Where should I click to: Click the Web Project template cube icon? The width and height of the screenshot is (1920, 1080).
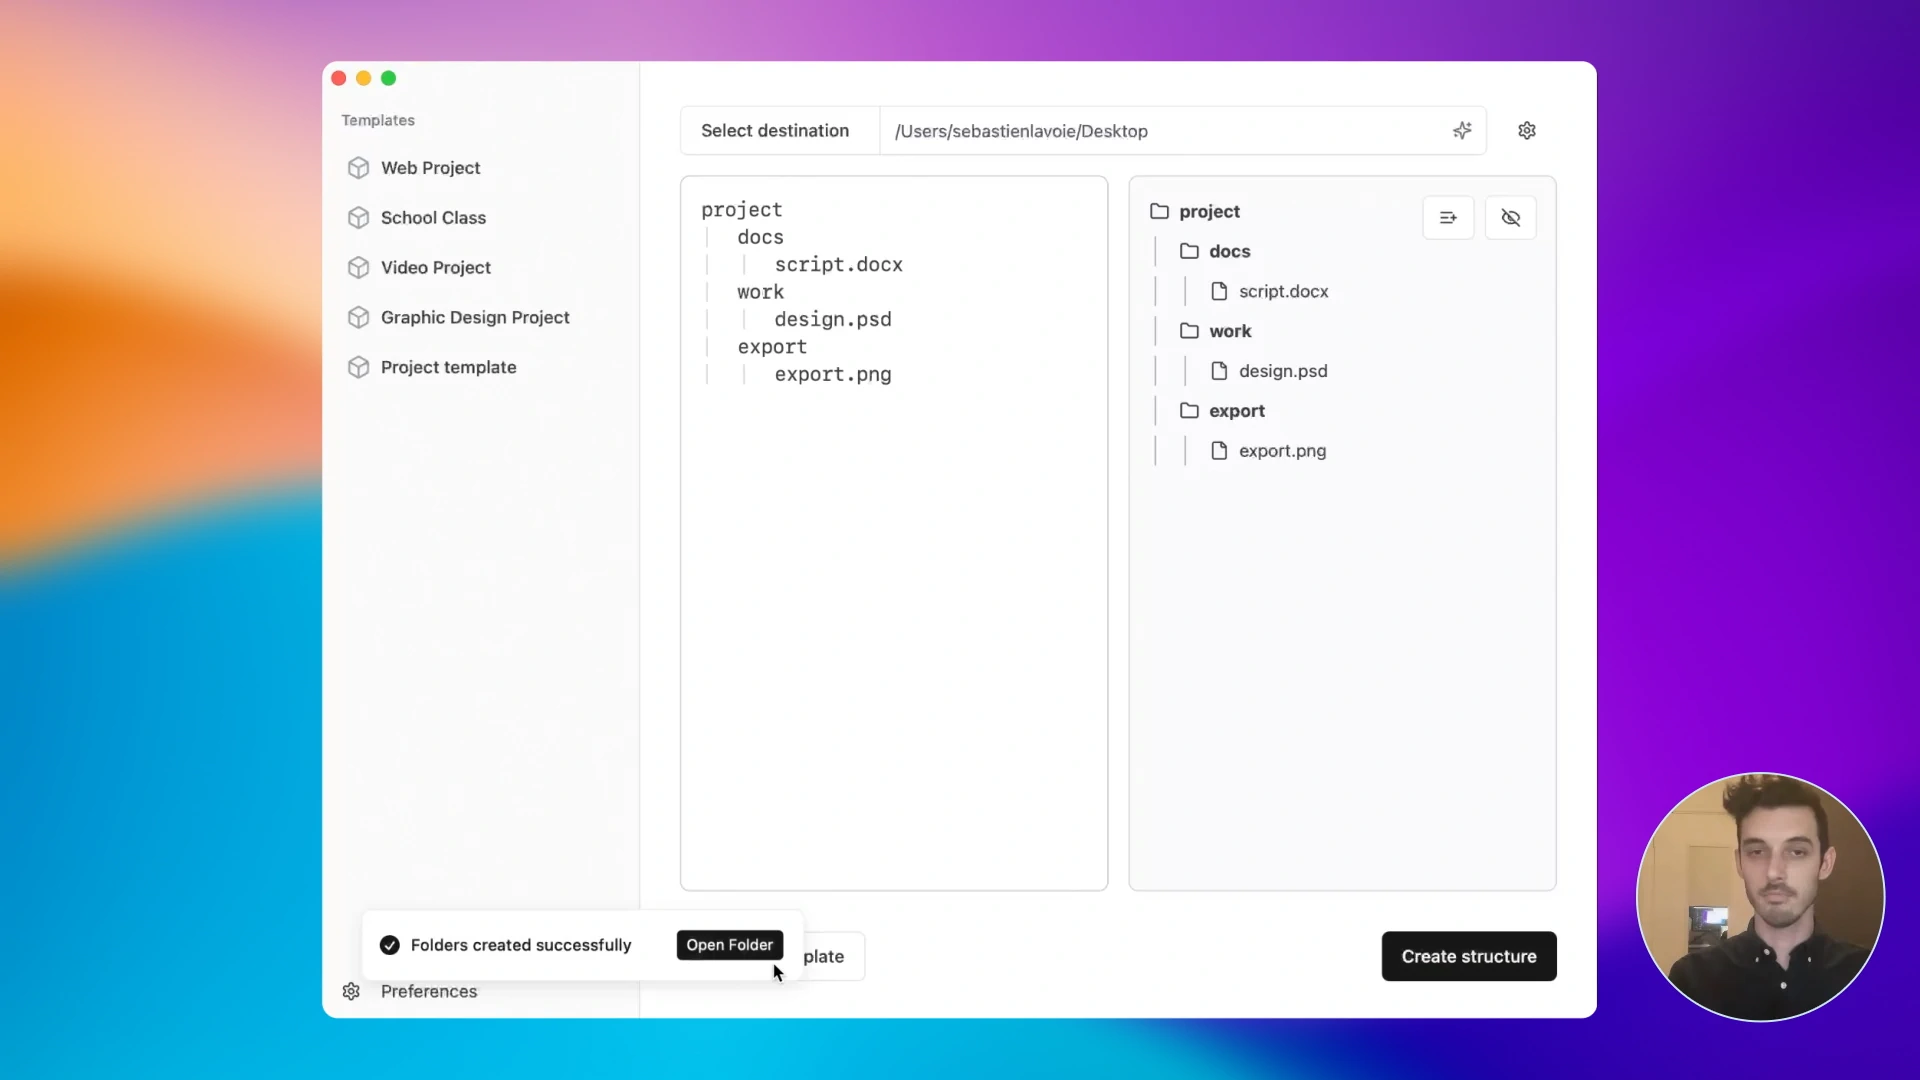pos(358,168)
